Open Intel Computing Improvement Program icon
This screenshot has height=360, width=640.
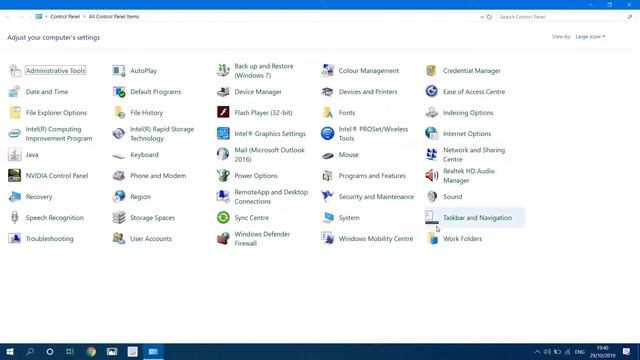point(15,133)
